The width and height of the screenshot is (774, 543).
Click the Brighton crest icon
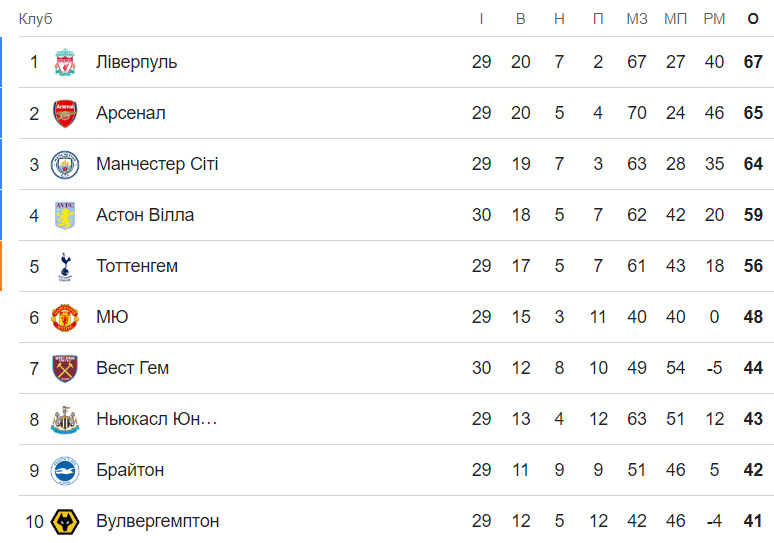[x=65, y=470]
